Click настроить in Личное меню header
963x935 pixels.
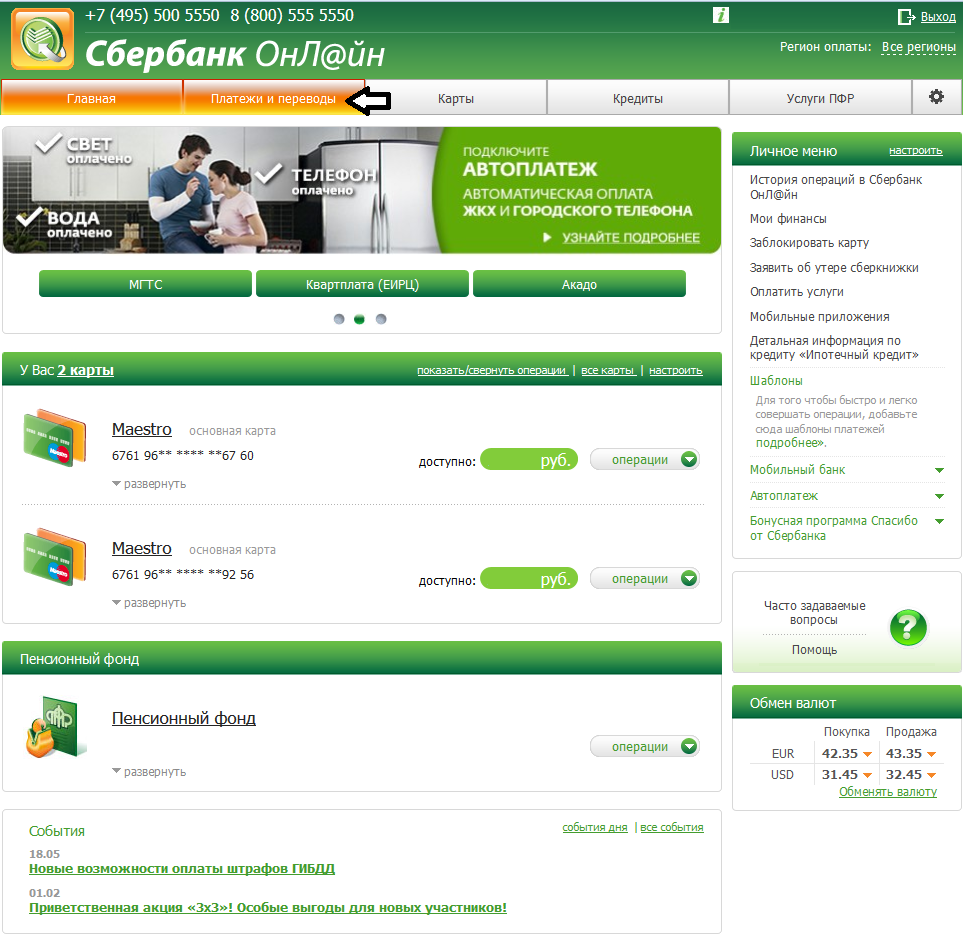[x=916, y=151]
